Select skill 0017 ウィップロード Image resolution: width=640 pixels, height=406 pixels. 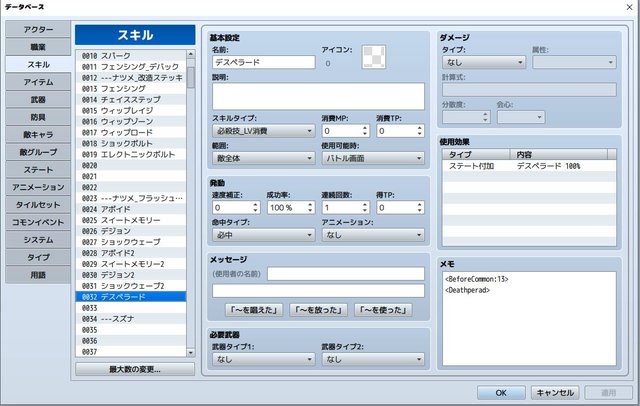tap(131, 133)
